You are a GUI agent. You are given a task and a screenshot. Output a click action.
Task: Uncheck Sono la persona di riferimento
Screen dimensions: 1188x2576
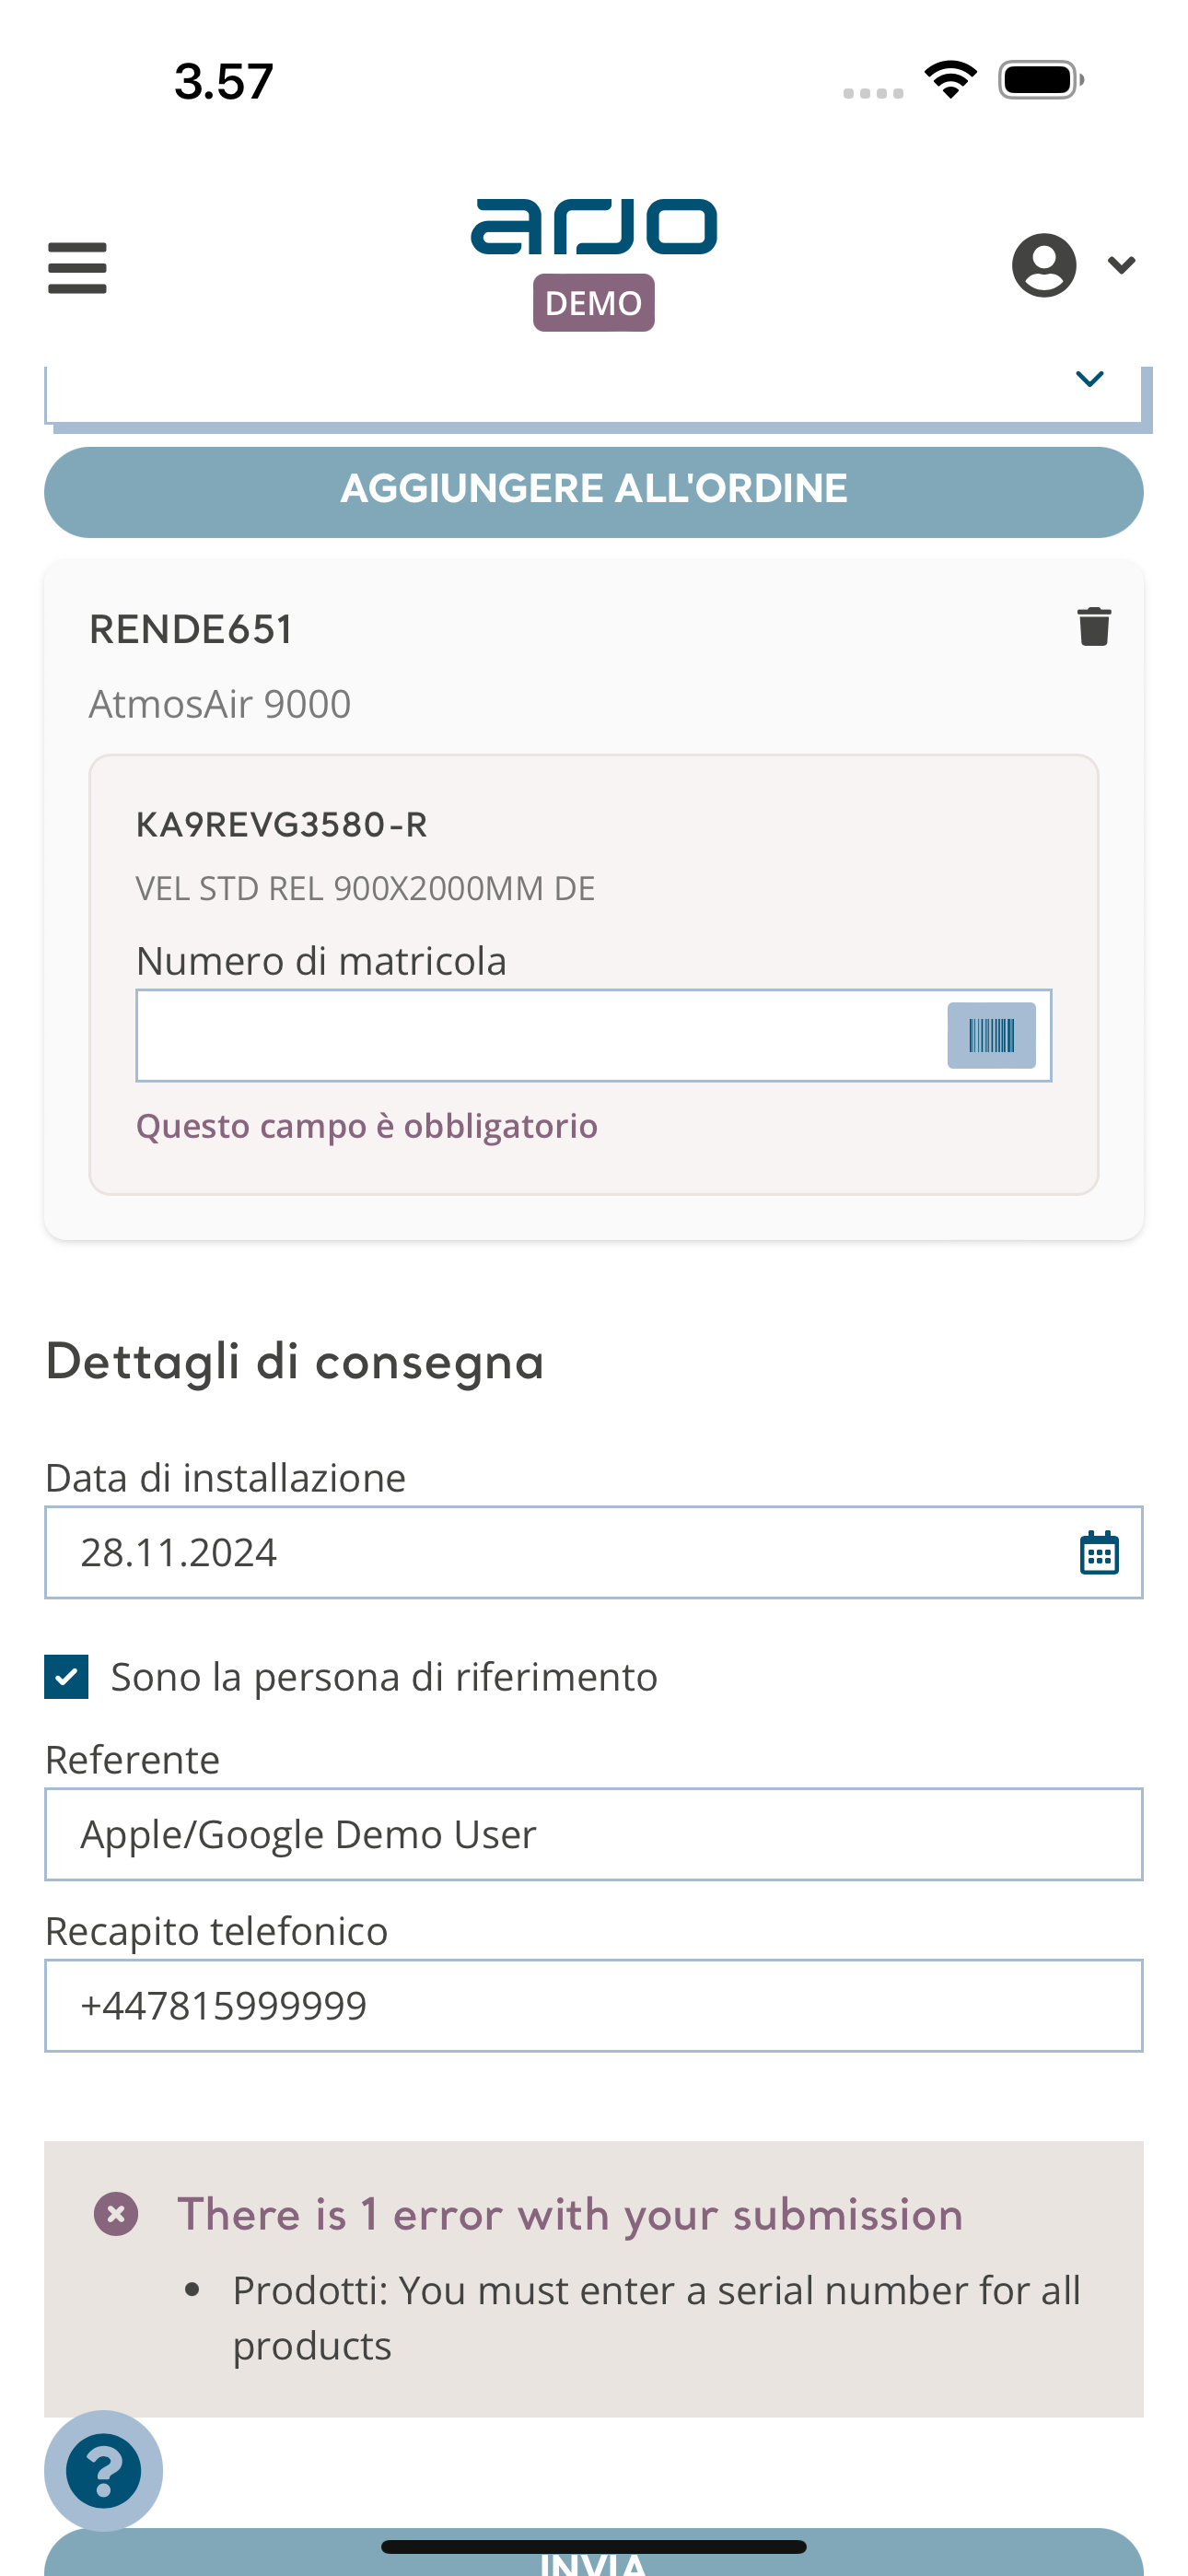tap(66, 1677)
